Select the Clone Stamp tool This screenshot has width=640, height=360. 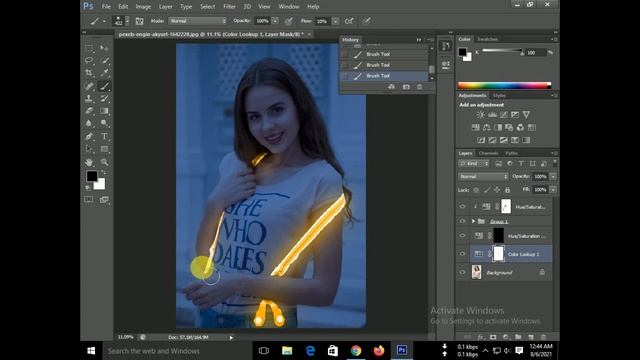tap(89, 98)
